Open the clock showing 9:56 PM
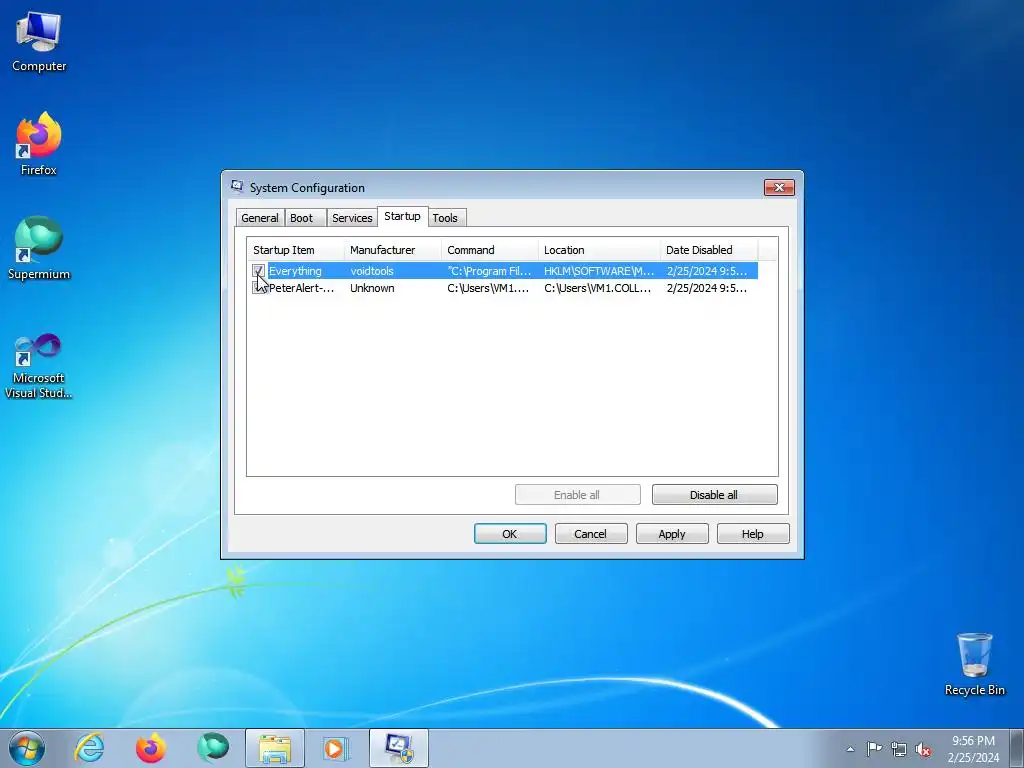Image resolution: width=1024 pixels, height=768 pixels. pos(973,748)
